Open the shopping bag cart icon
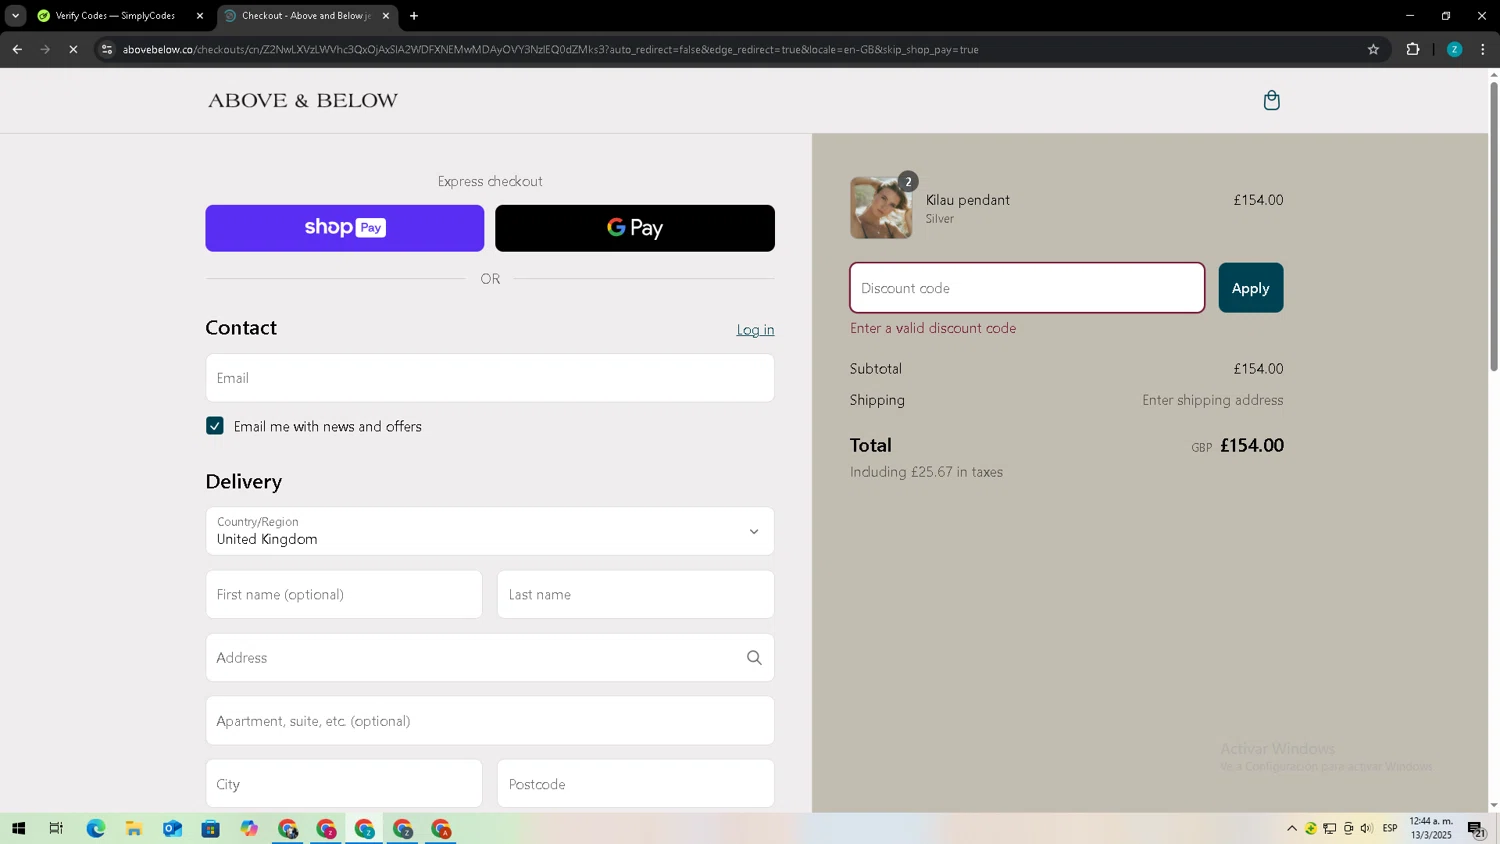The image size is (1500, 844). point(1271,100)
